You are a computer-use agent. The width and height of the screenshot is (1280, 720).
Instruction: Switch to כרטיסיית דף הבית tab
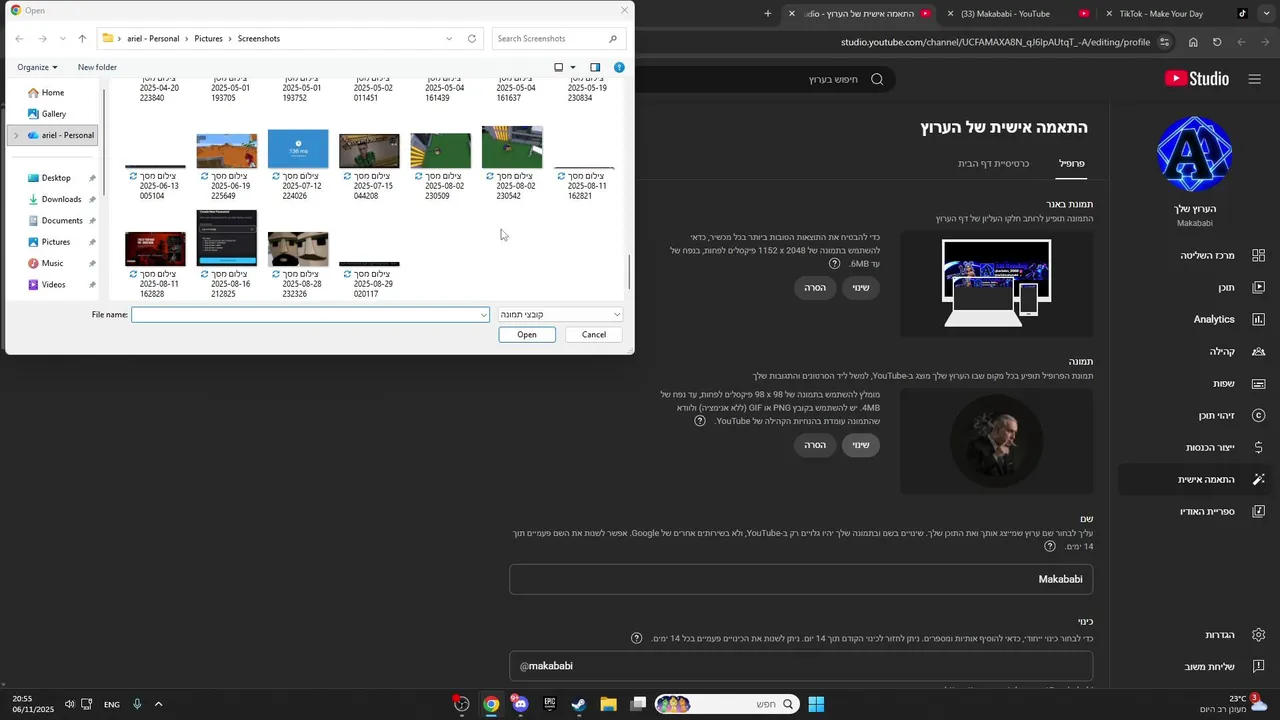(x=993, y=163)
